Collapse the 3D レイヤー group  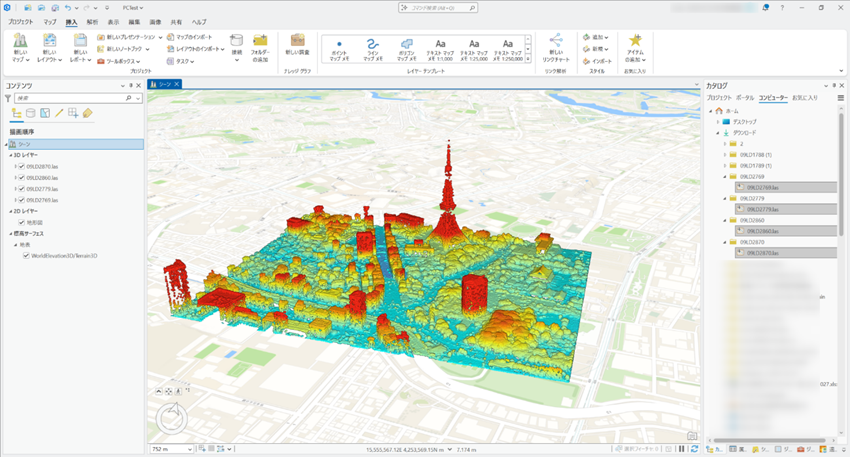(11, 155)
